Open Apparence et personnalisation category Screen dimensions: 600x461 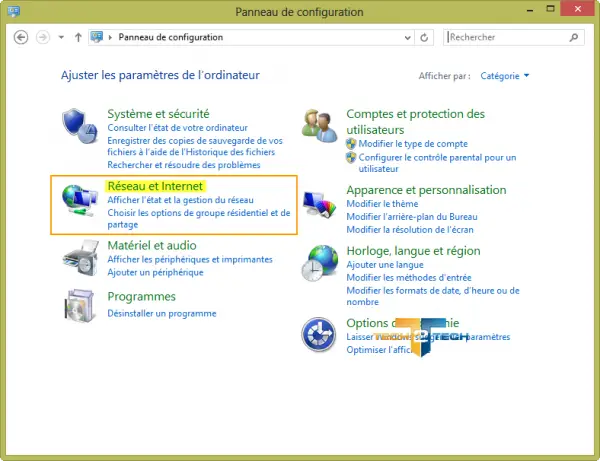pyautogui.click(x=426, y=190)
